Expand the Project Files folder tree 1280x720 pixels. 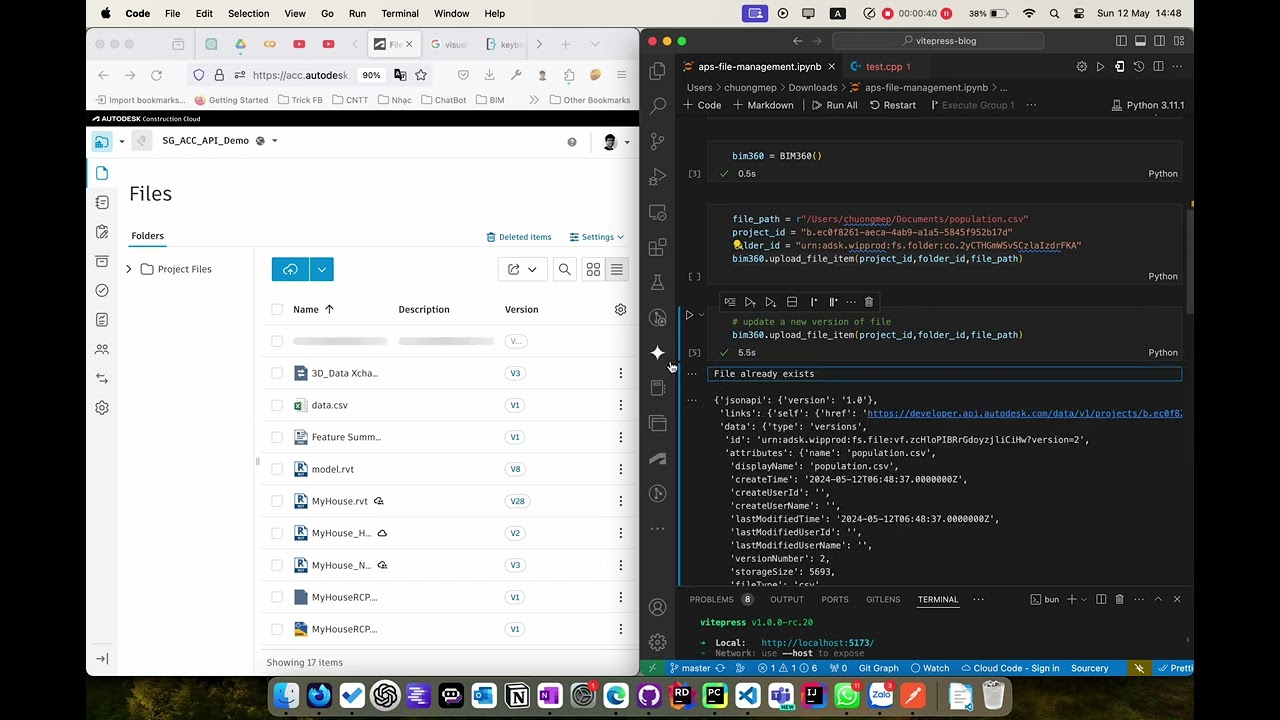pos(129,269)
